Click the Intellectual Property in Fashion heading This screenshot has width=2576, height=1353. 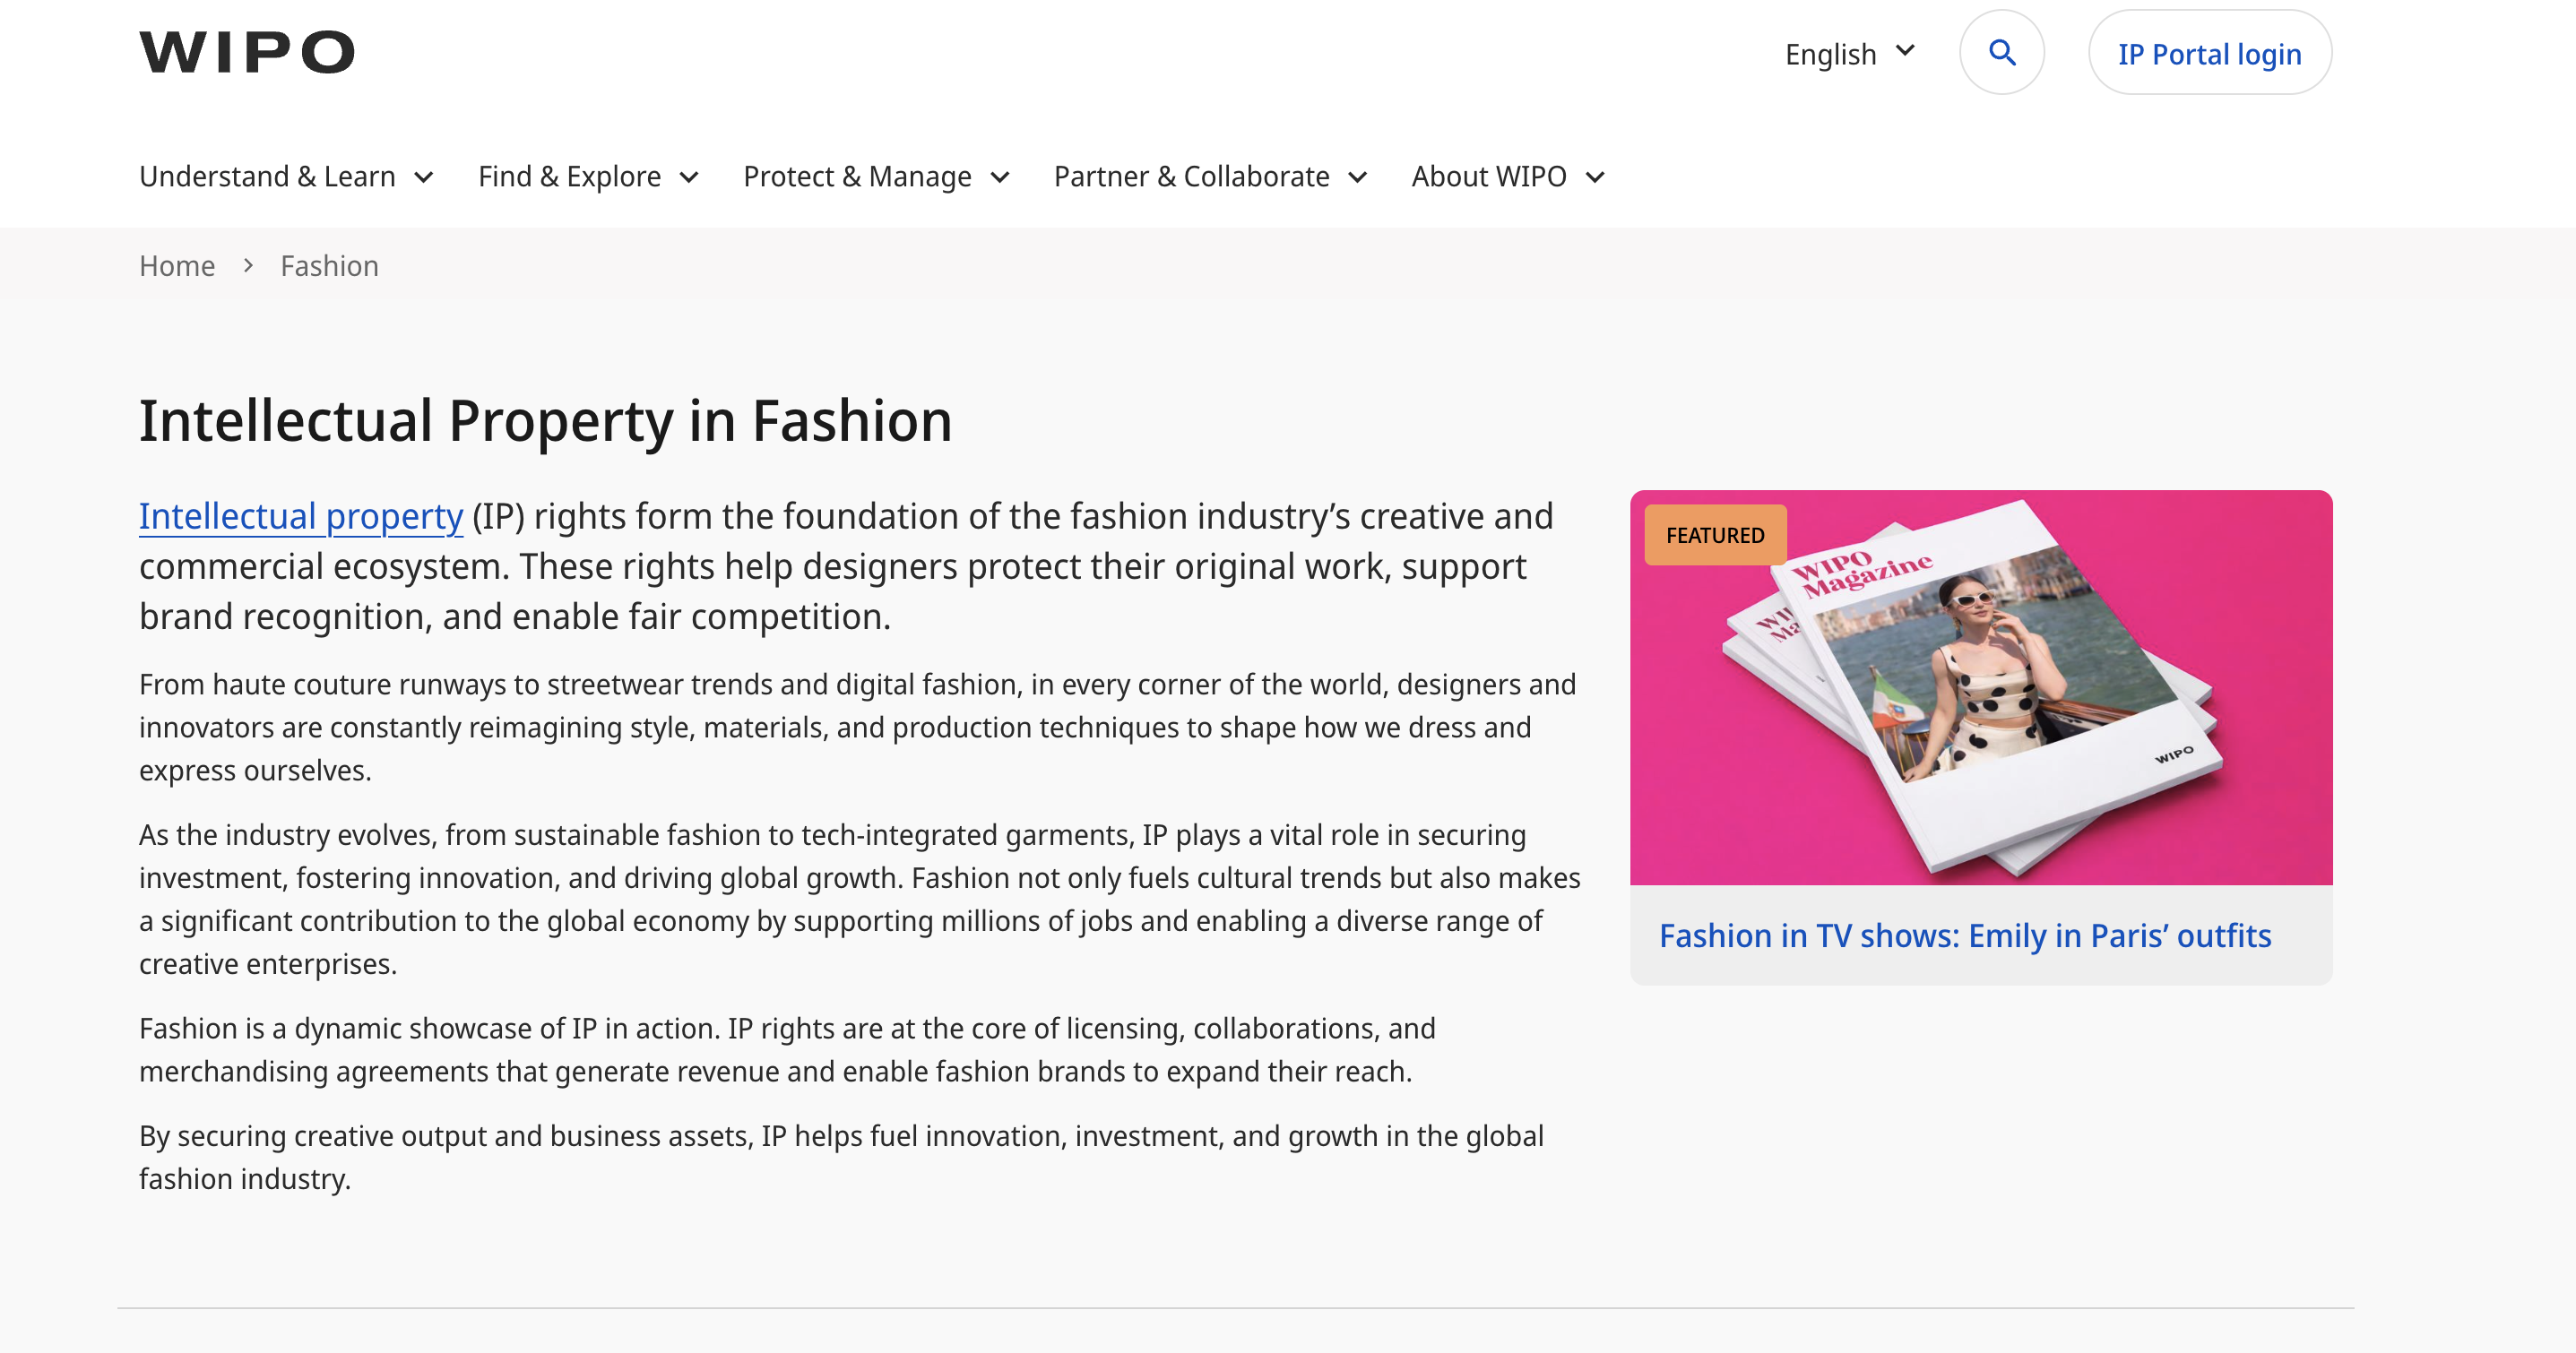tap(545, 420)
